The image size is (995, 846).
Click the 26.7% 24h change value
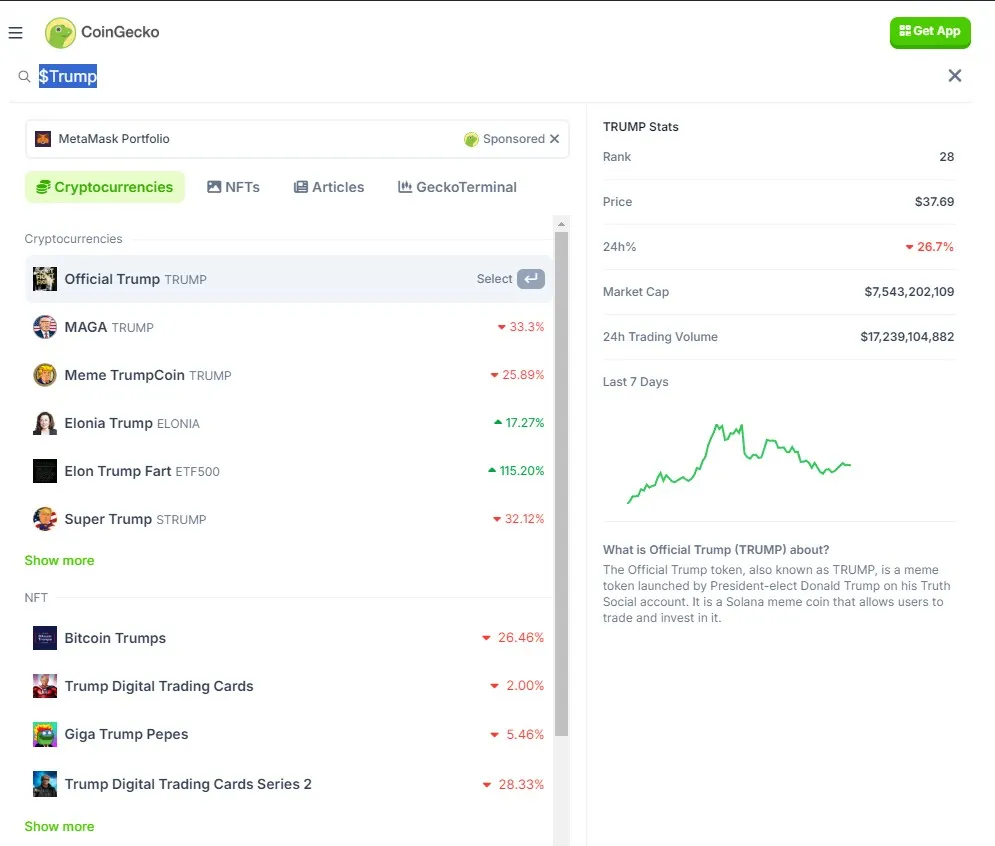pyautogui.click(x=929, y=247)
